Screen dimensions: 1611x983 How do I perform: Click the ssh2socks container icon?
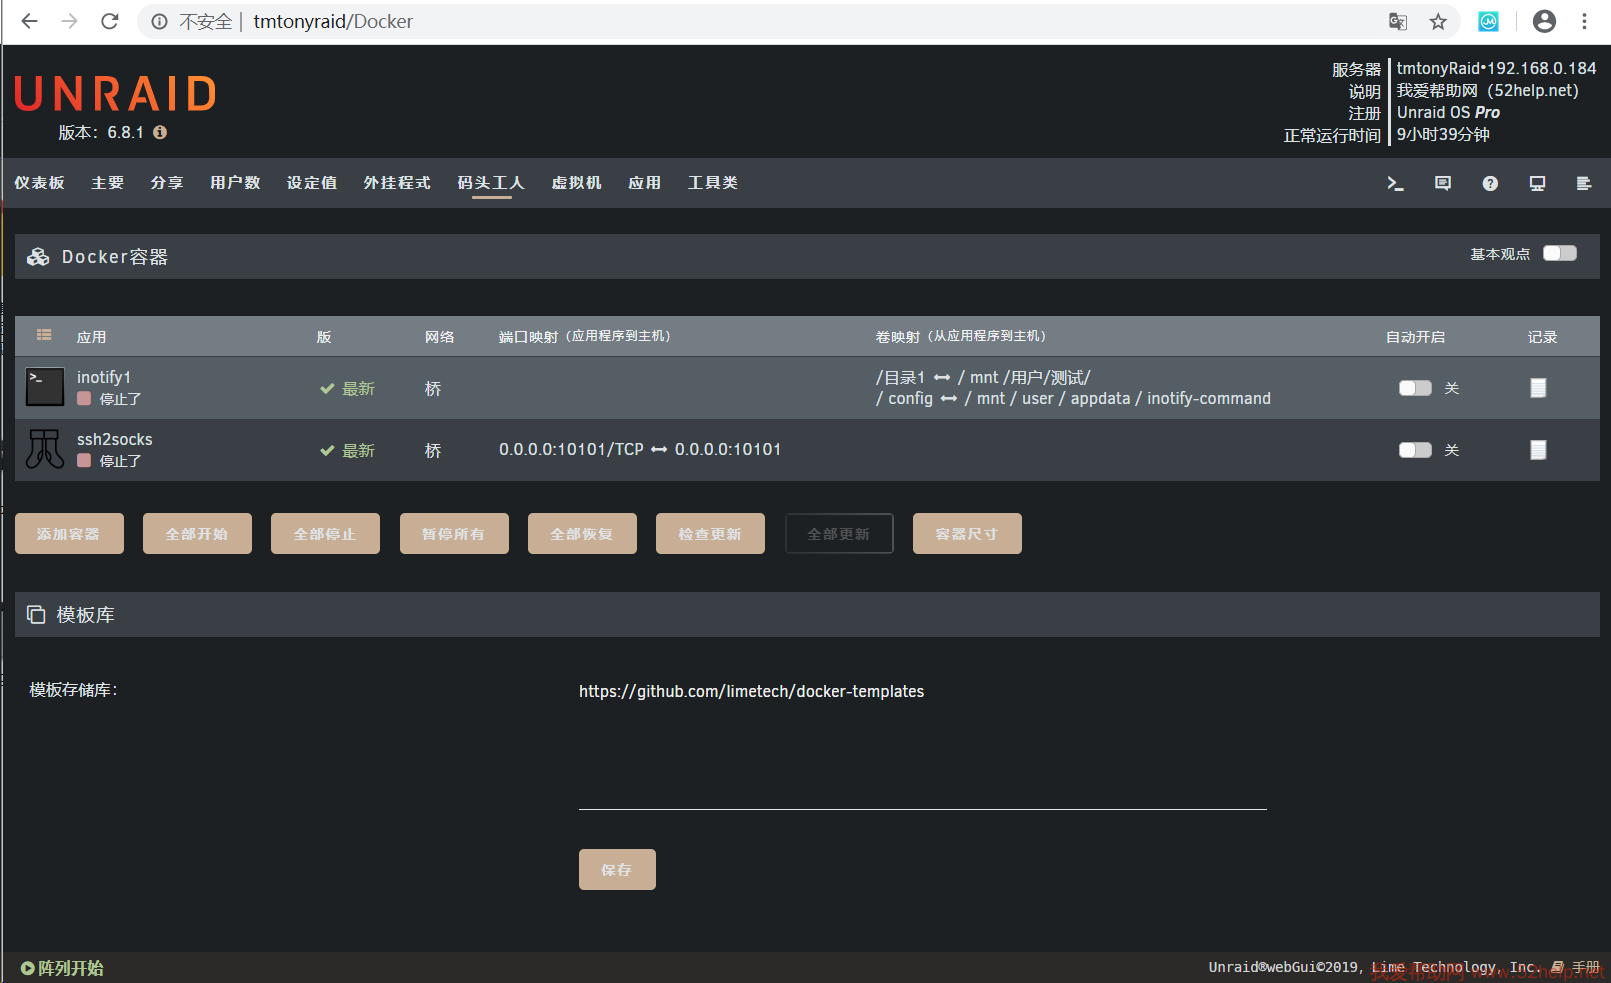coord(45,449)
